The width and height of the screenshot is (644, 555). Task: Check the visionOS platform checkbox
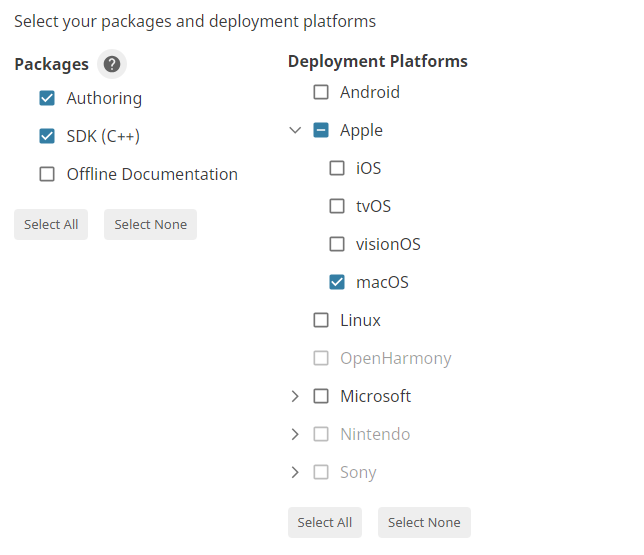(337, 244)
